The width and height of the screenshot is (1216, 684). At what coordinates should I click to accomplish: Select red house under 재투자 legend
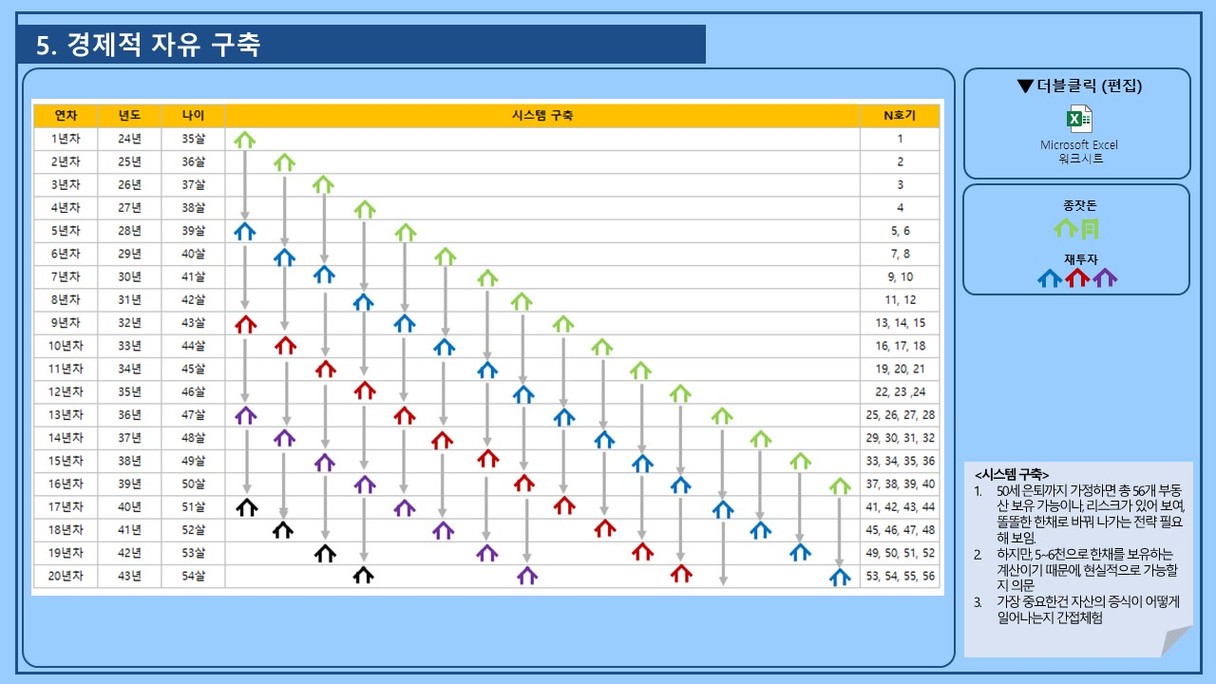pos(1077,278)
